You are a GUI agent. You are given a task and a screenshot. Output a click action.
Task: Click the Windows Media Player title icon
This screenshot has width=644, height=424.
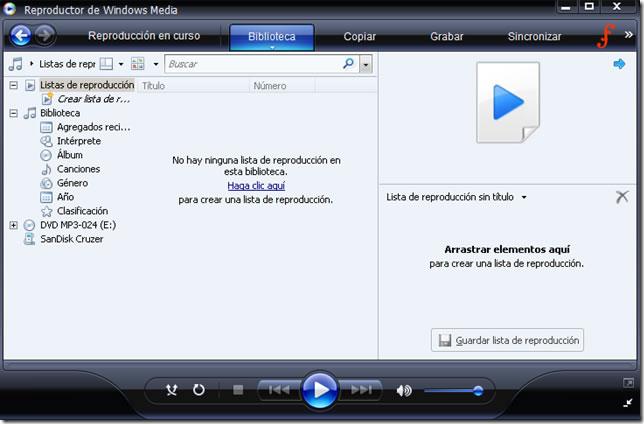coord(9,9)
